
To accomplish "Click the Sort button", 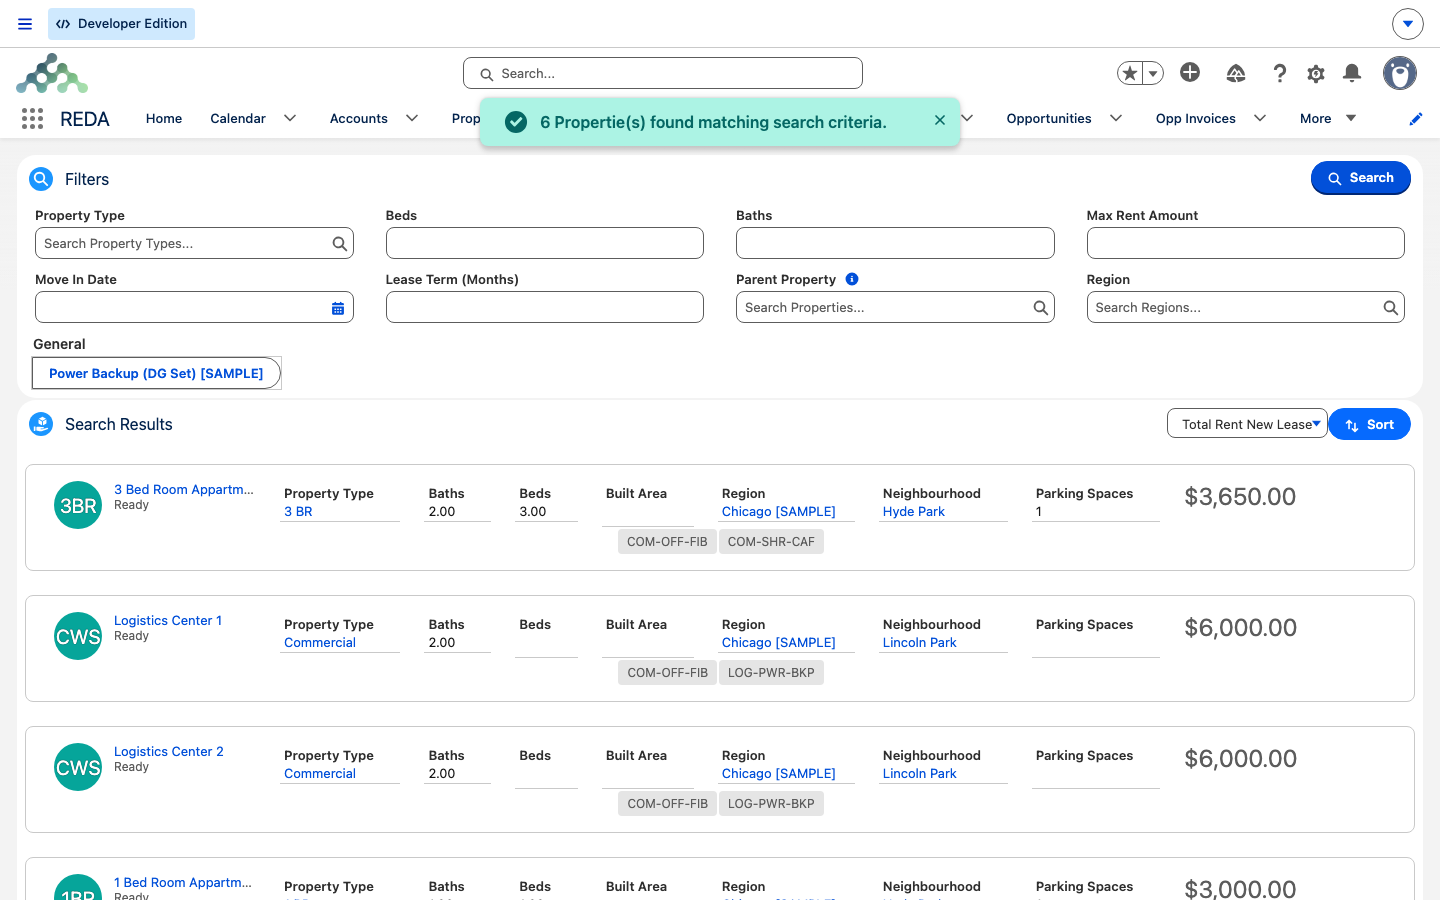I will 1369,424.
